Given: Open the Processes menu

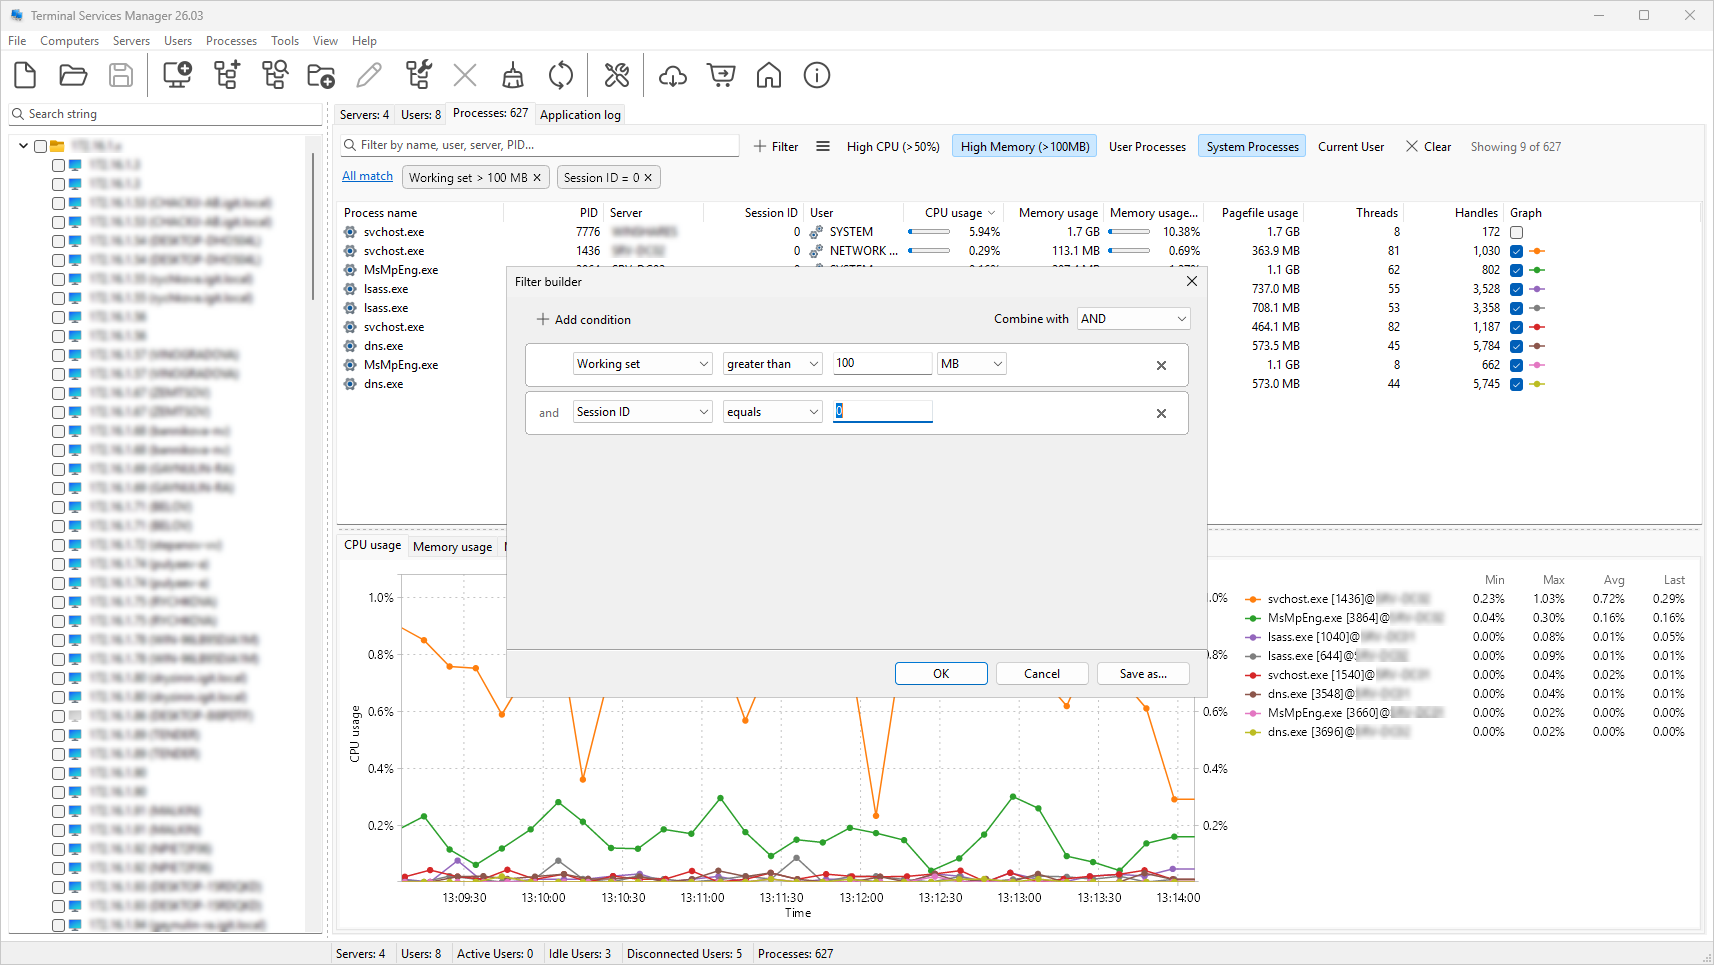Looking at the screenshot, I should point(231,41).
